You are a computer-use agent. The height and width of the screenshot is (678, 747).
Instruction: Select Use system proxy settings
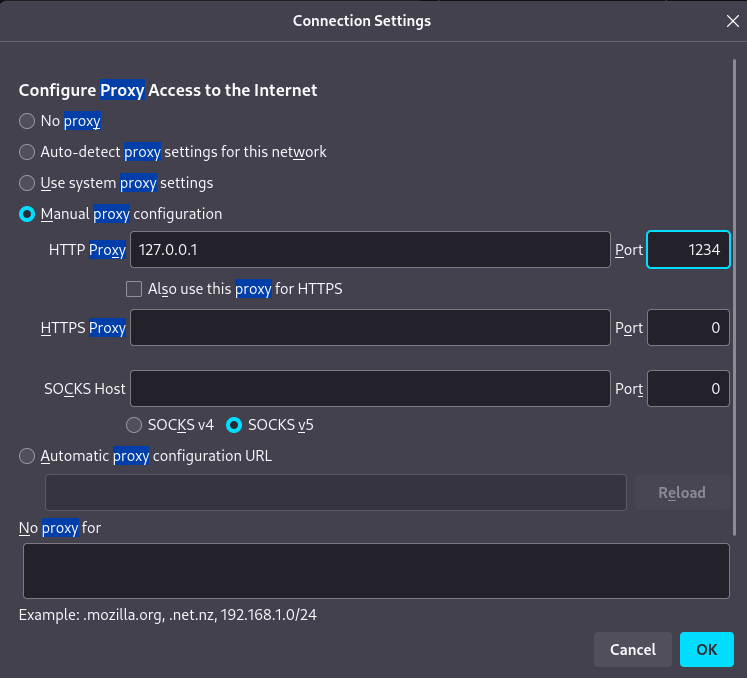(27, 183)
